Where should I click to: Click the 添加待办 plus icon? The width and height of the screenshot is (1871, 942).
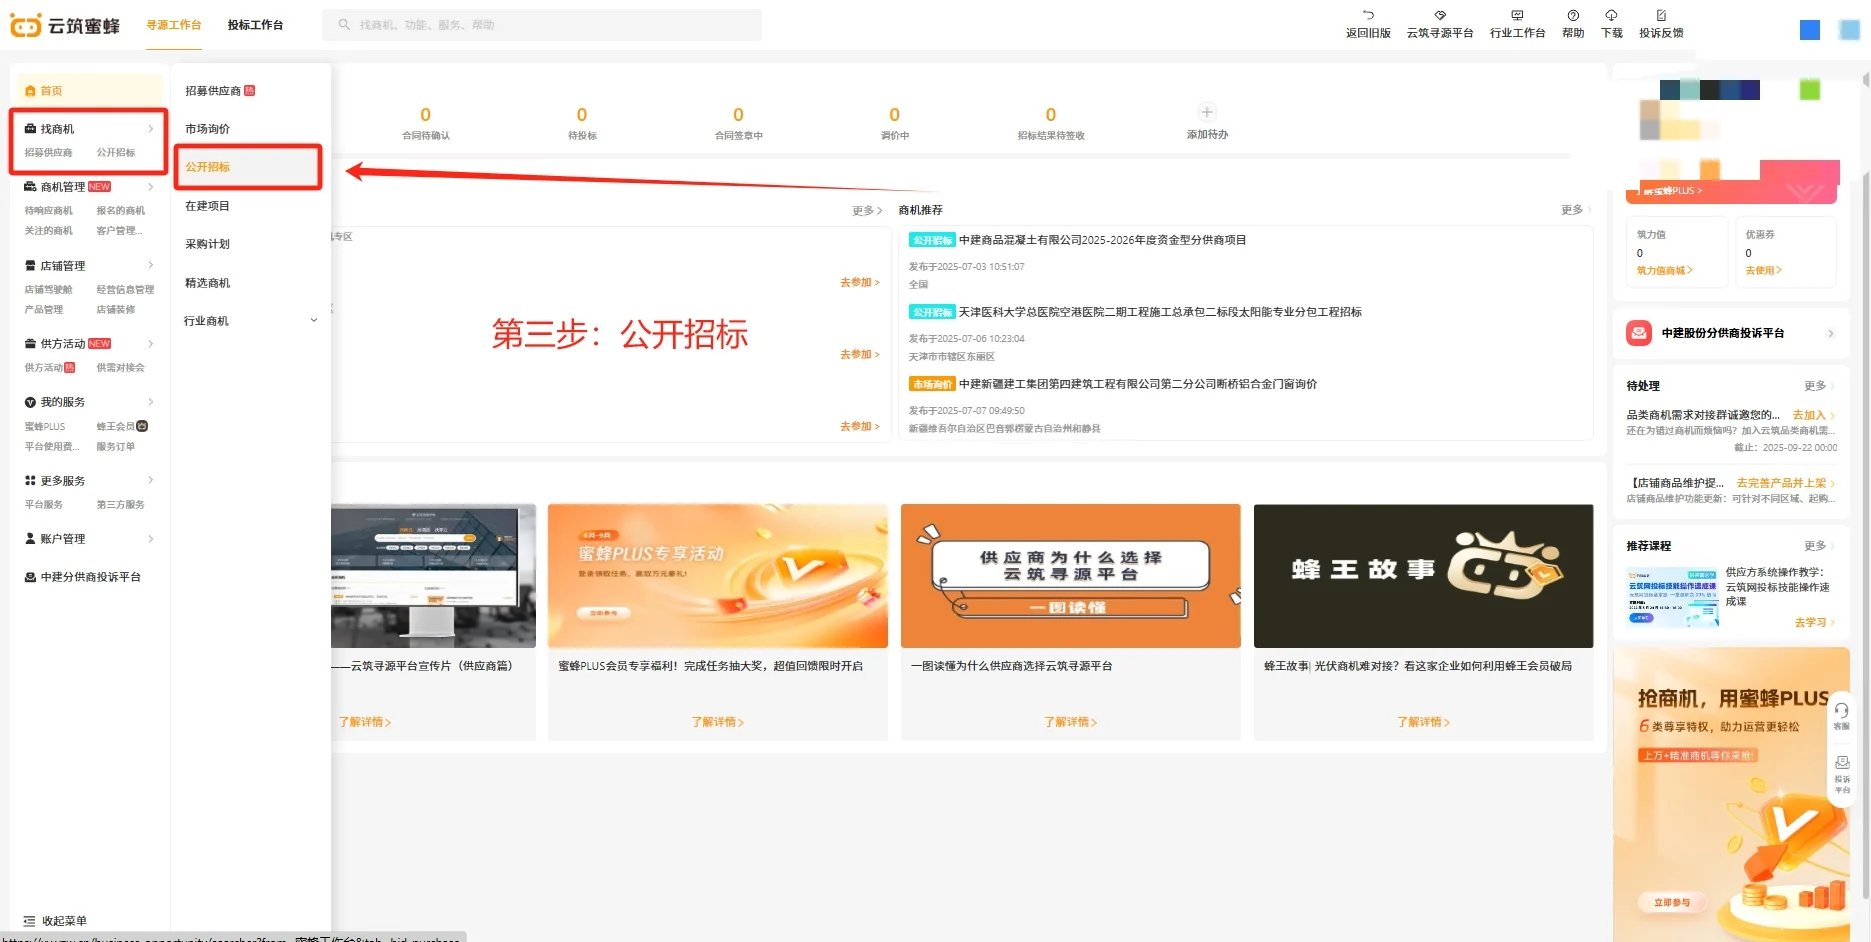click(1206, 113)
